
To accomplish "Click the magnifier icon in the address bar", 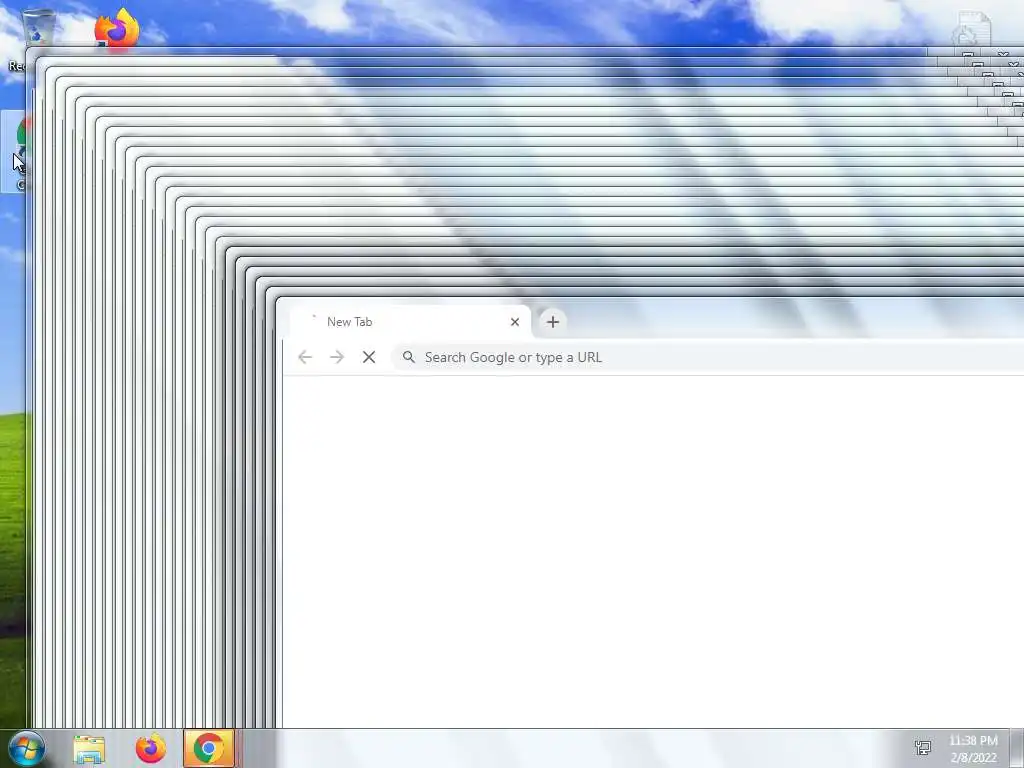I will pyautogui.click(x=409, y=357).
